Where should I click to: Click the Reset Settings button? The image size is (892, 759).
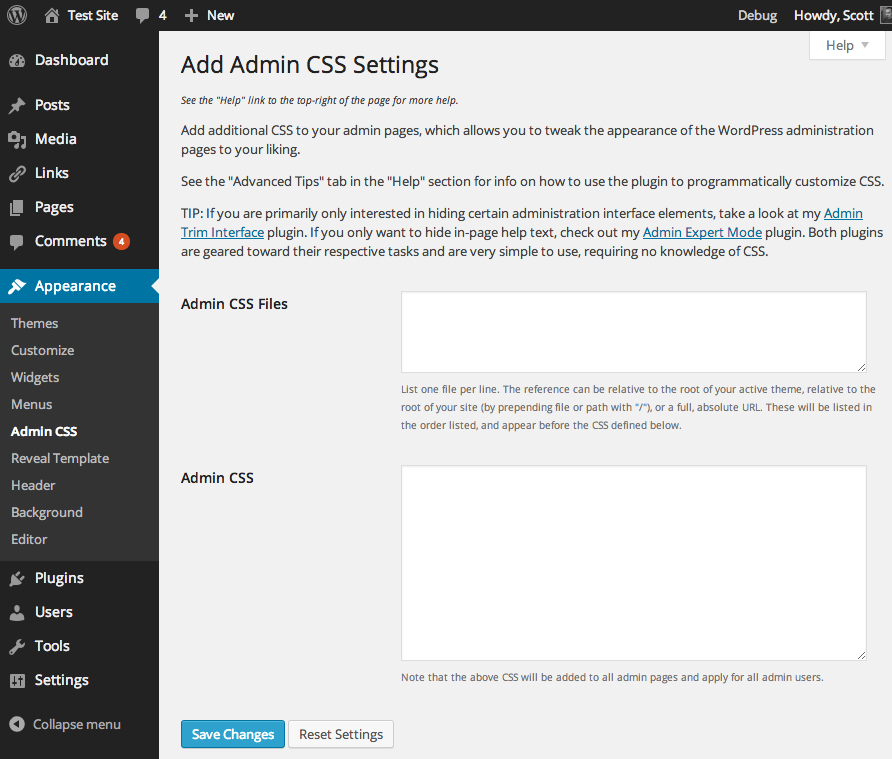pyautogui.click(x=341, y=734)
